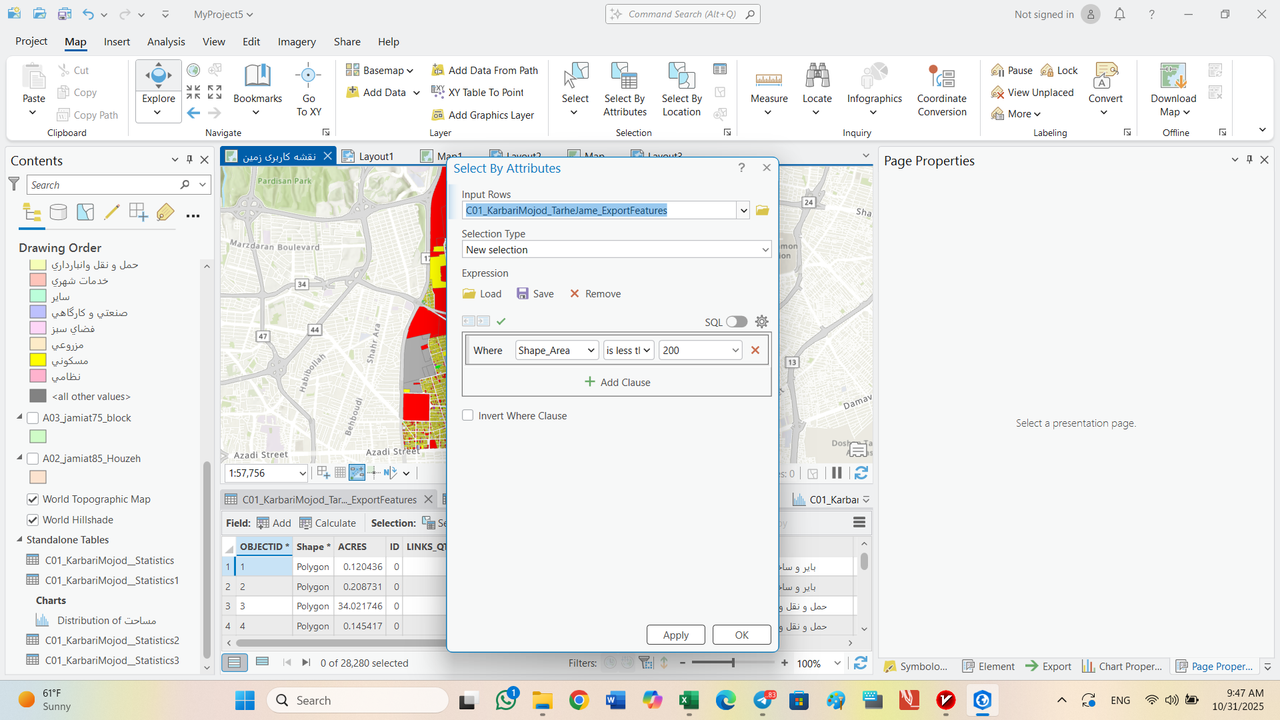Viewport: 1280px width, 720px height.
Task: Expand the Basemap gallery
Action: tap(381, 70)
